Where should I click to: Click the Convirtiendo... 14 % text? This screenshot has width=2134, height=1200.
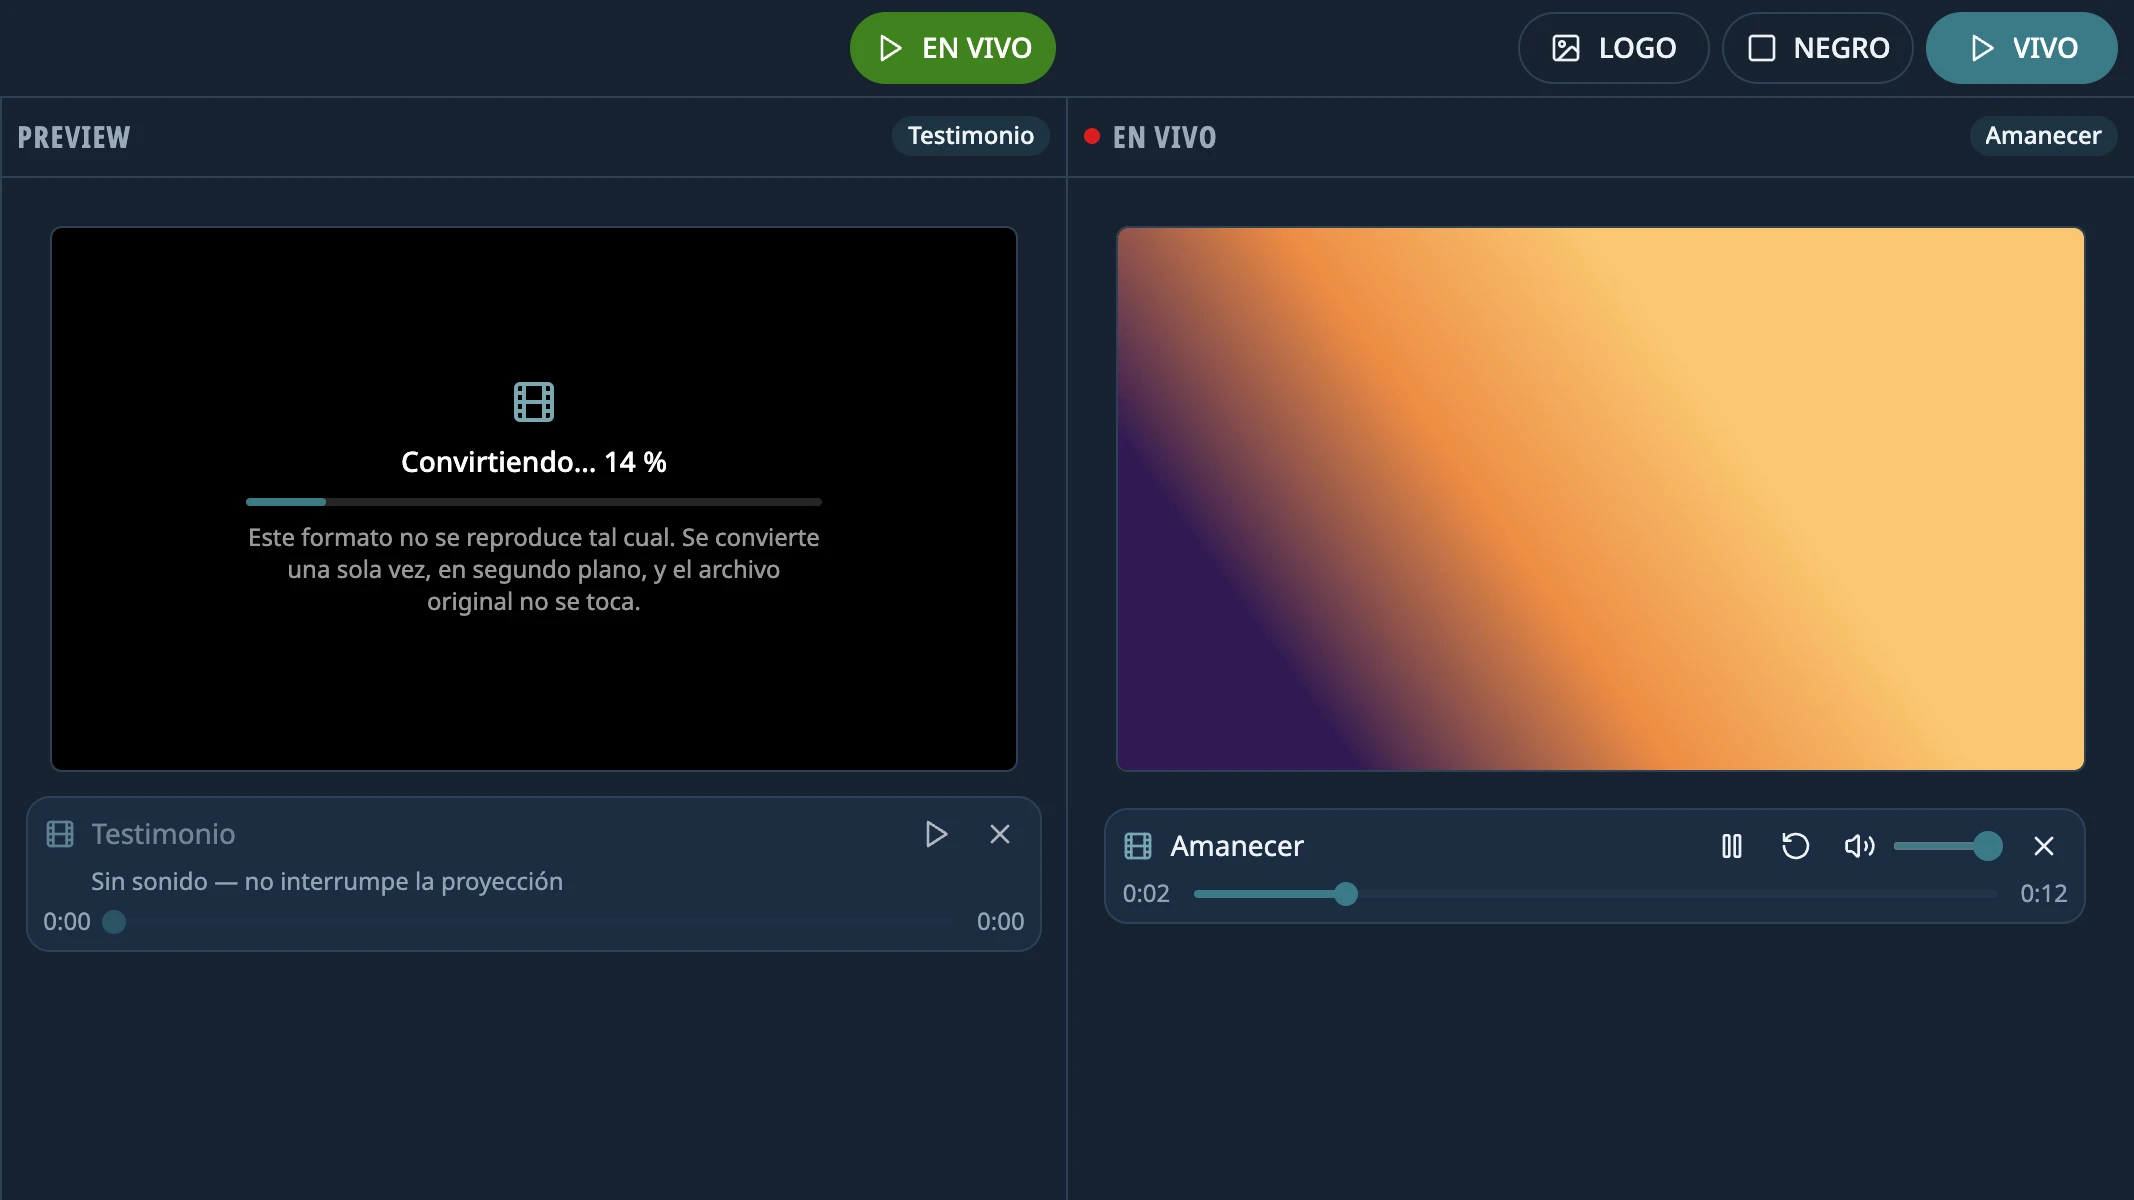coord(534,462)
